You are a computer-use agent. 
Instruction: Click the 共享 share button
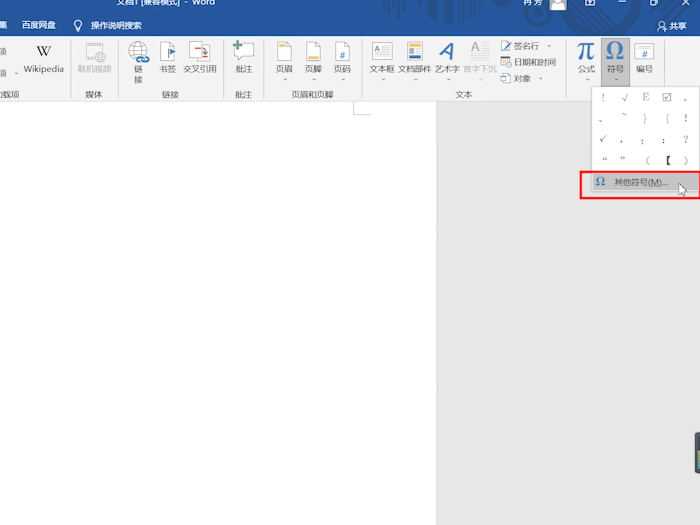[x=671, y=26]
